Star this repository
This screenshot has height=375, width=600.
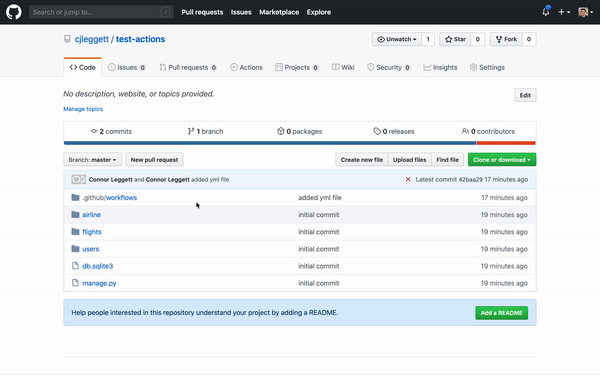click(455, 39)
